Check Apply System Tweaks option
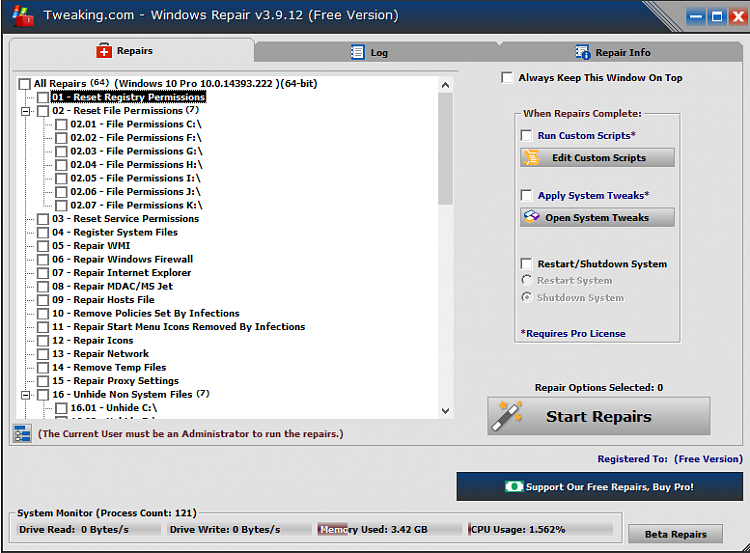The height and width of the screenshot is (553, 750). click(x=526, y=195)
